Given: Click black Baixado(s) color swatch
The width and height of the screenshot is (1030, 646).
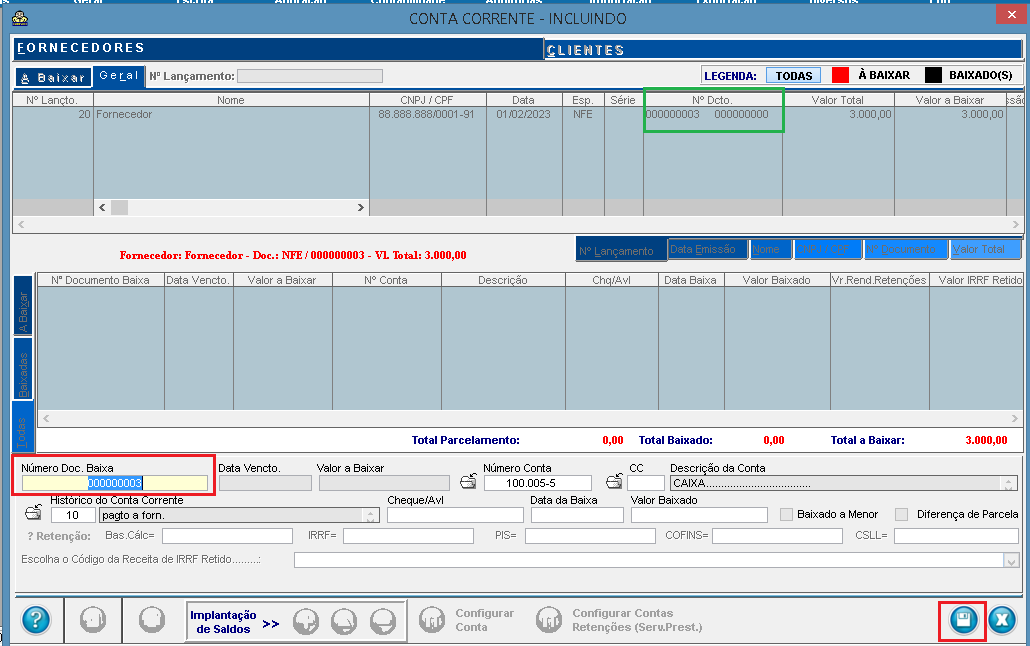Looking at the screenshot, I should 933,75.
